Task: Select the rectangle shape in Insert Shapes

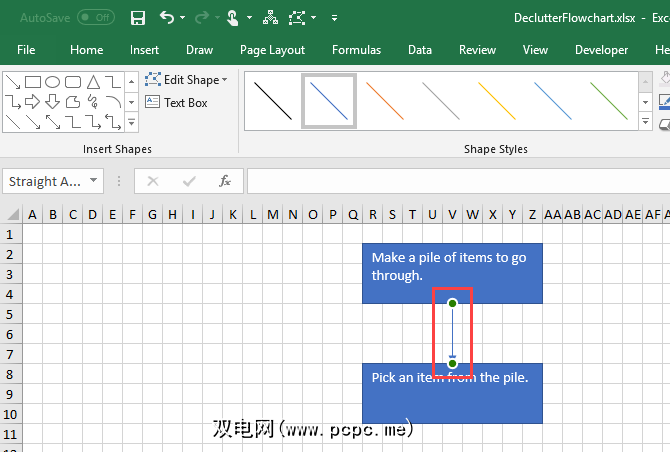Action: (32, 82)
